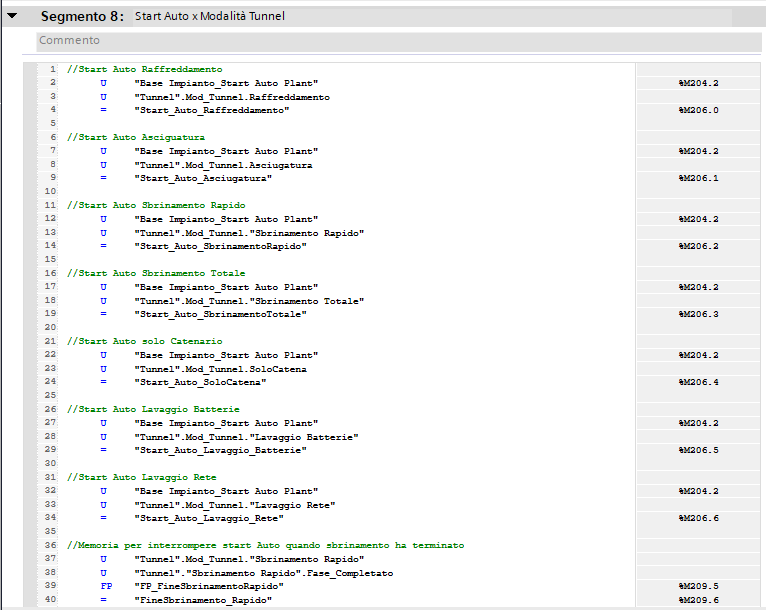This screenshot has width=766, height=610.
Task: Select comment '//Start Auto solo Catenario'
Action: tap(145, 341)
